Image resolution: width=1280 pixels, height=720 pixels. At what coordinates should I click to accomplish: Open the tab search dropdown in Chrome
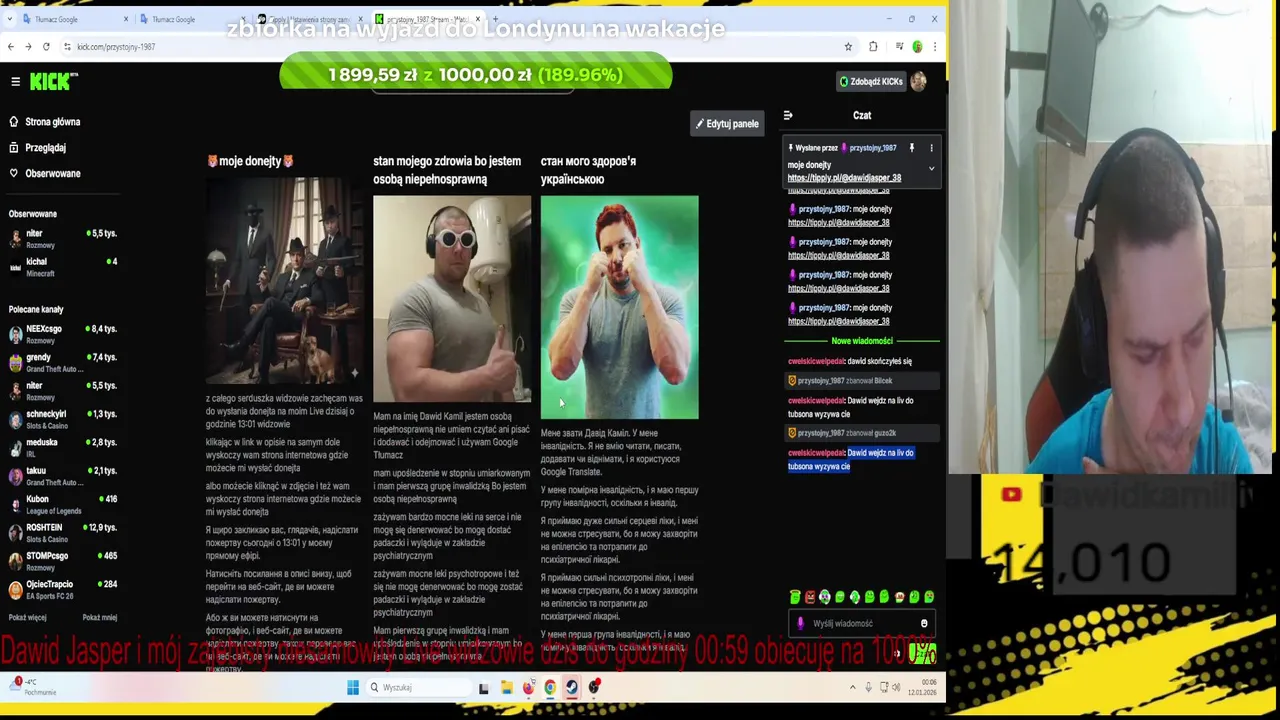11,19
